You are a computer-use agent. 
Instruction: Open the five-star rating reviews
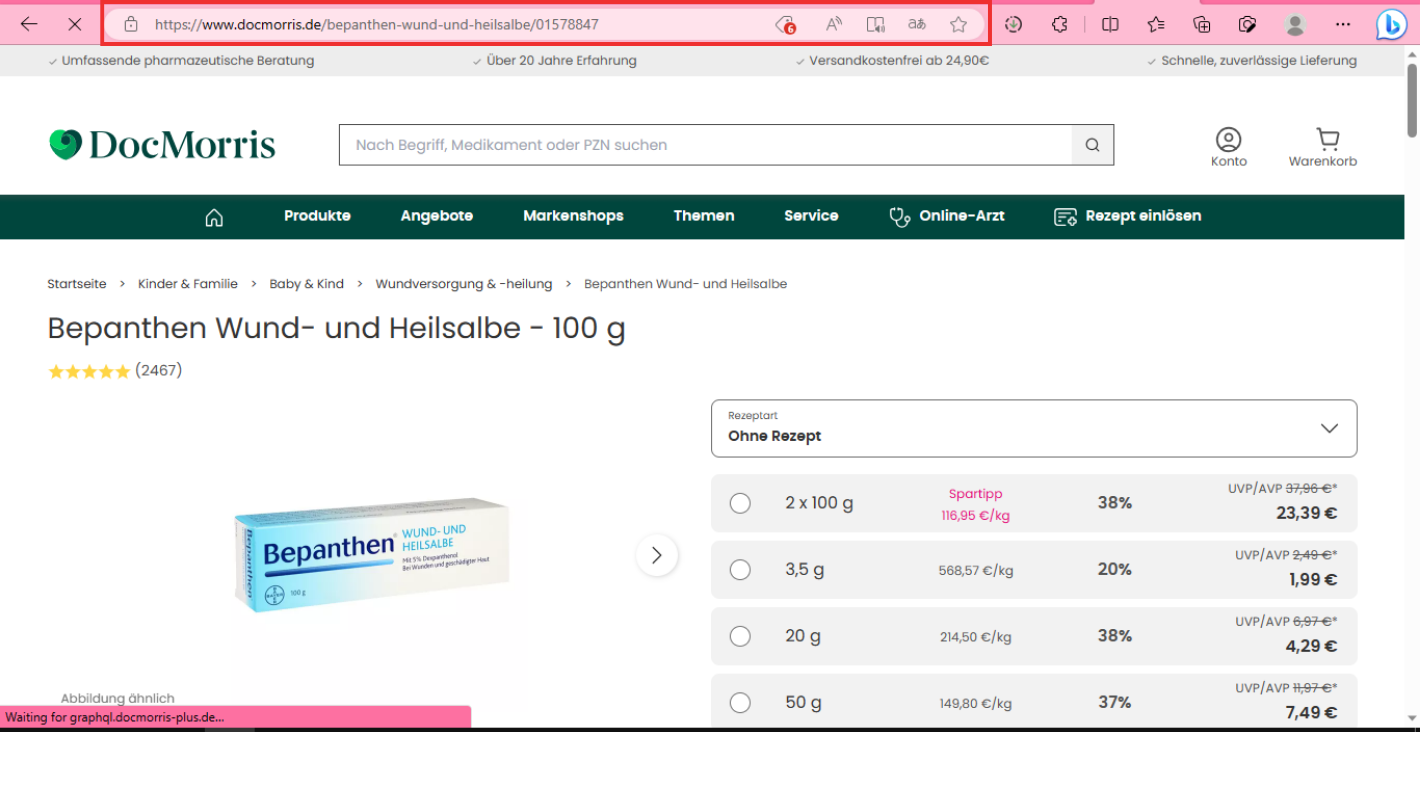pyautogui.click(x=89, y=371)
